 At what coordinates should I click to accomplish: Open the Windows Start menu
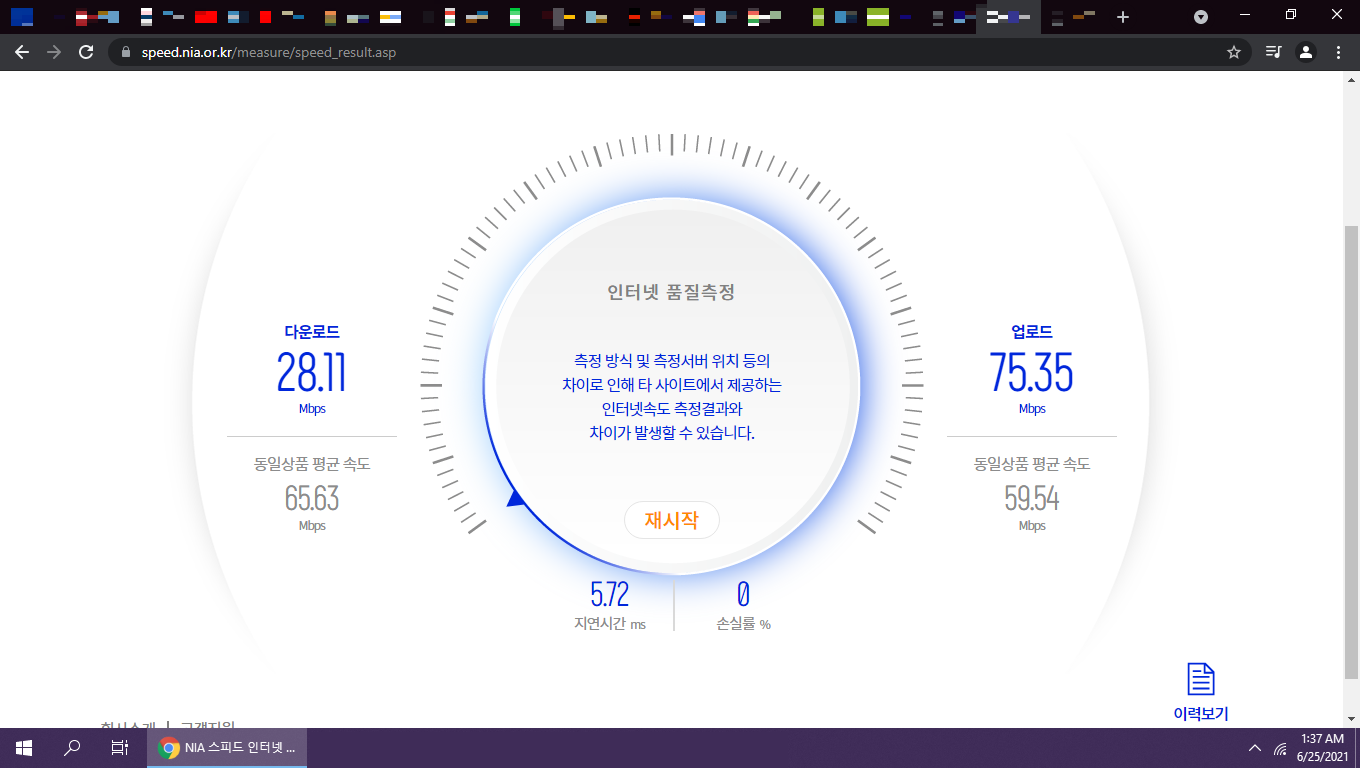point(24,748)
